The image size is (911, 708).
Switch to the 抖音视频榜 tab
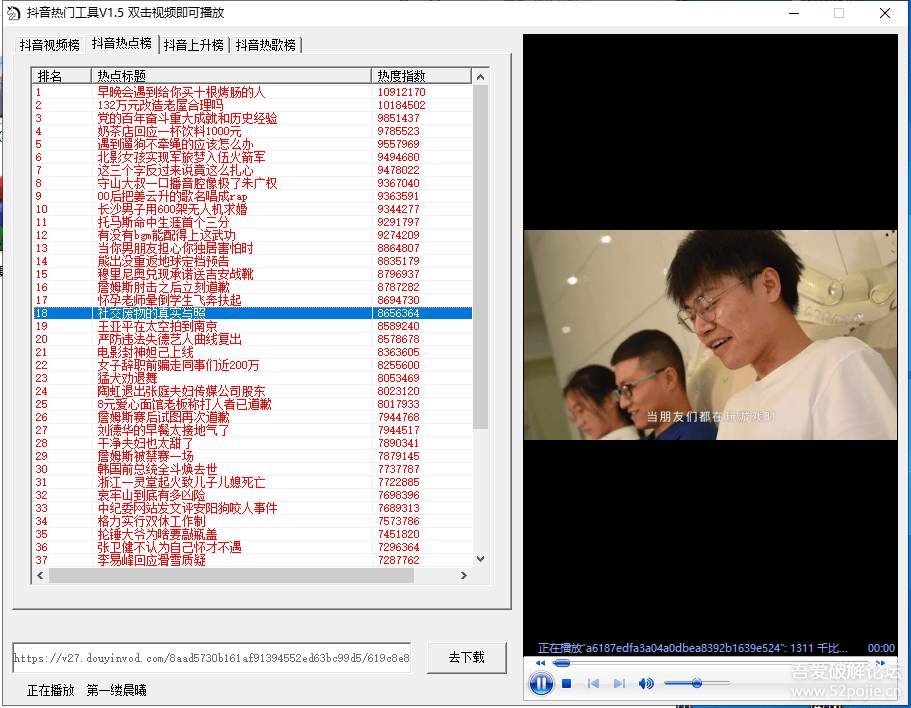pyautogui.click(x=49, y=45)
